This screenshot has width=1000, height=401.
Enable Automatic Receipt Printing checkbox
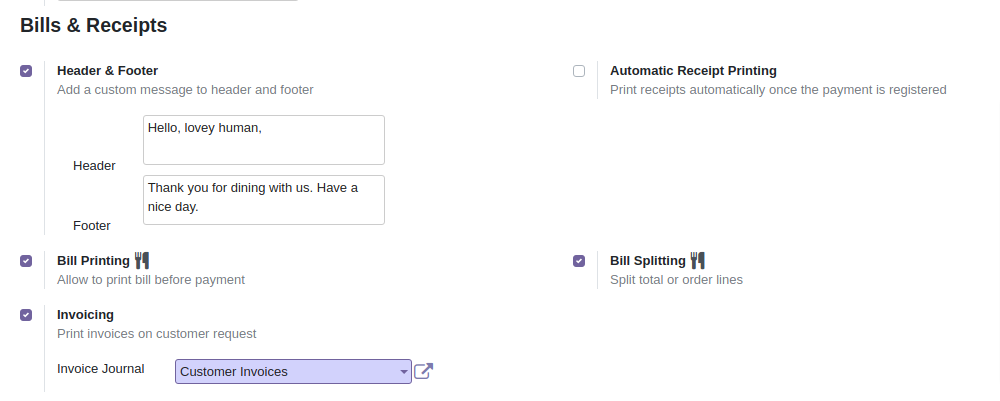[x=579, y=71]
